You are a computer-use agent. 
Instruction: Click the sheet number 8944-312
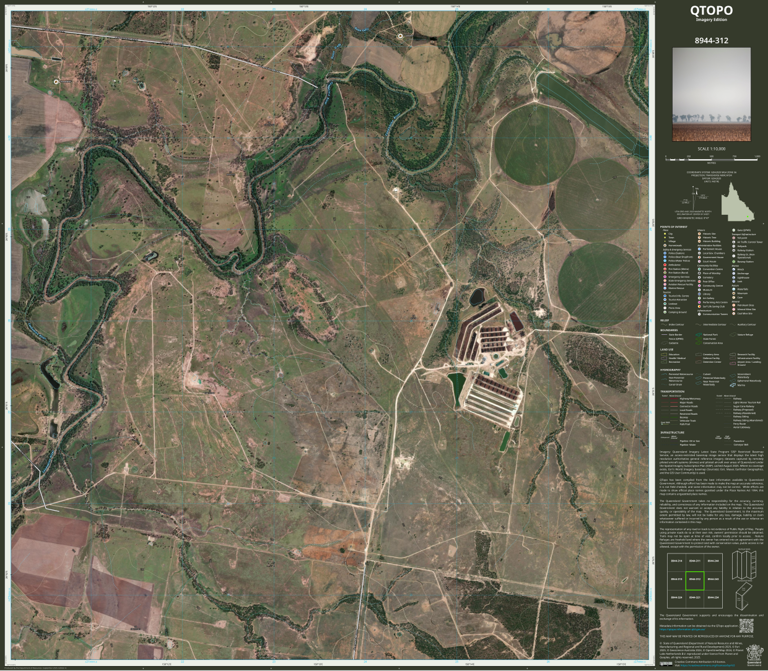coord(711,40)
